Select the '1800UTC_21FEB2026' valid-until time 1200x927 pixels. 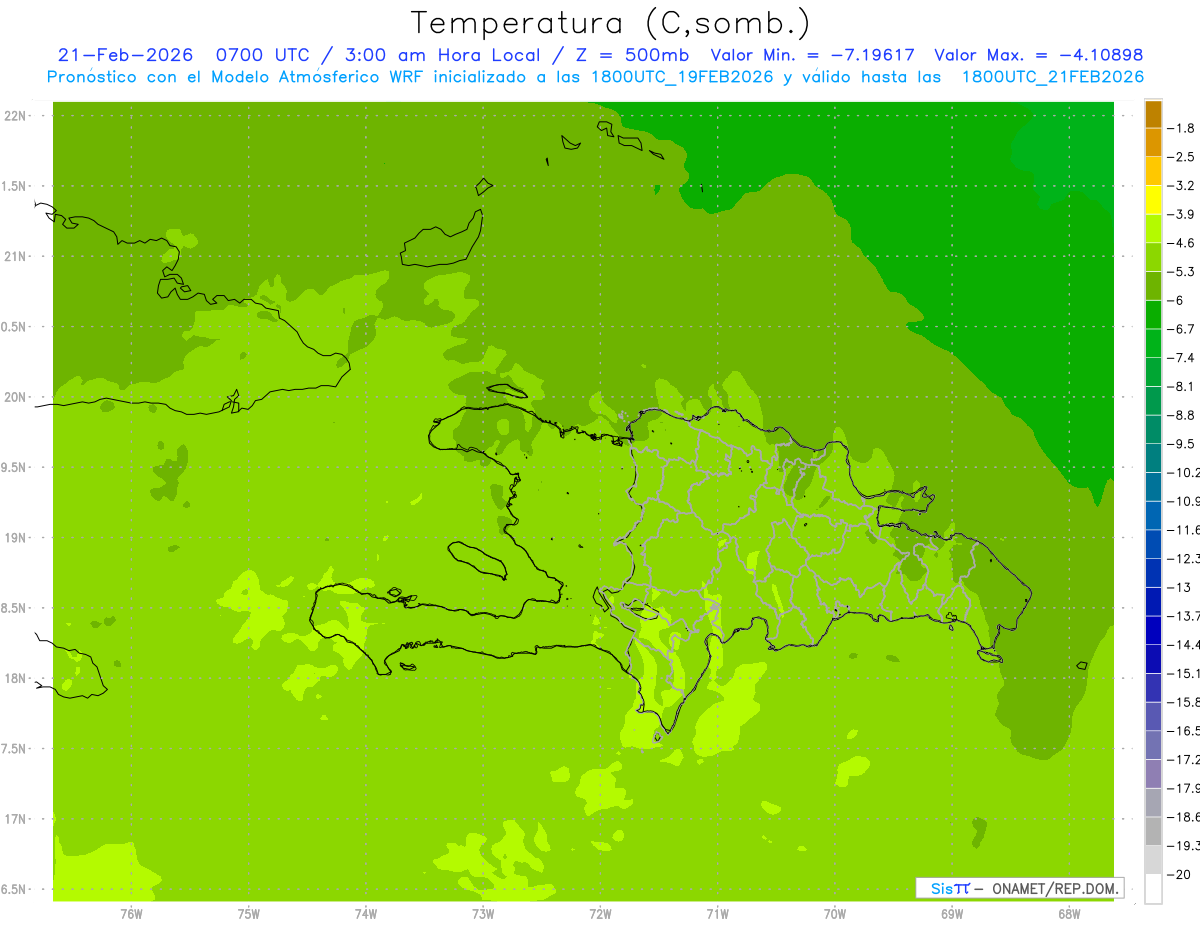pyautogui.click(x=1053, y=77)
